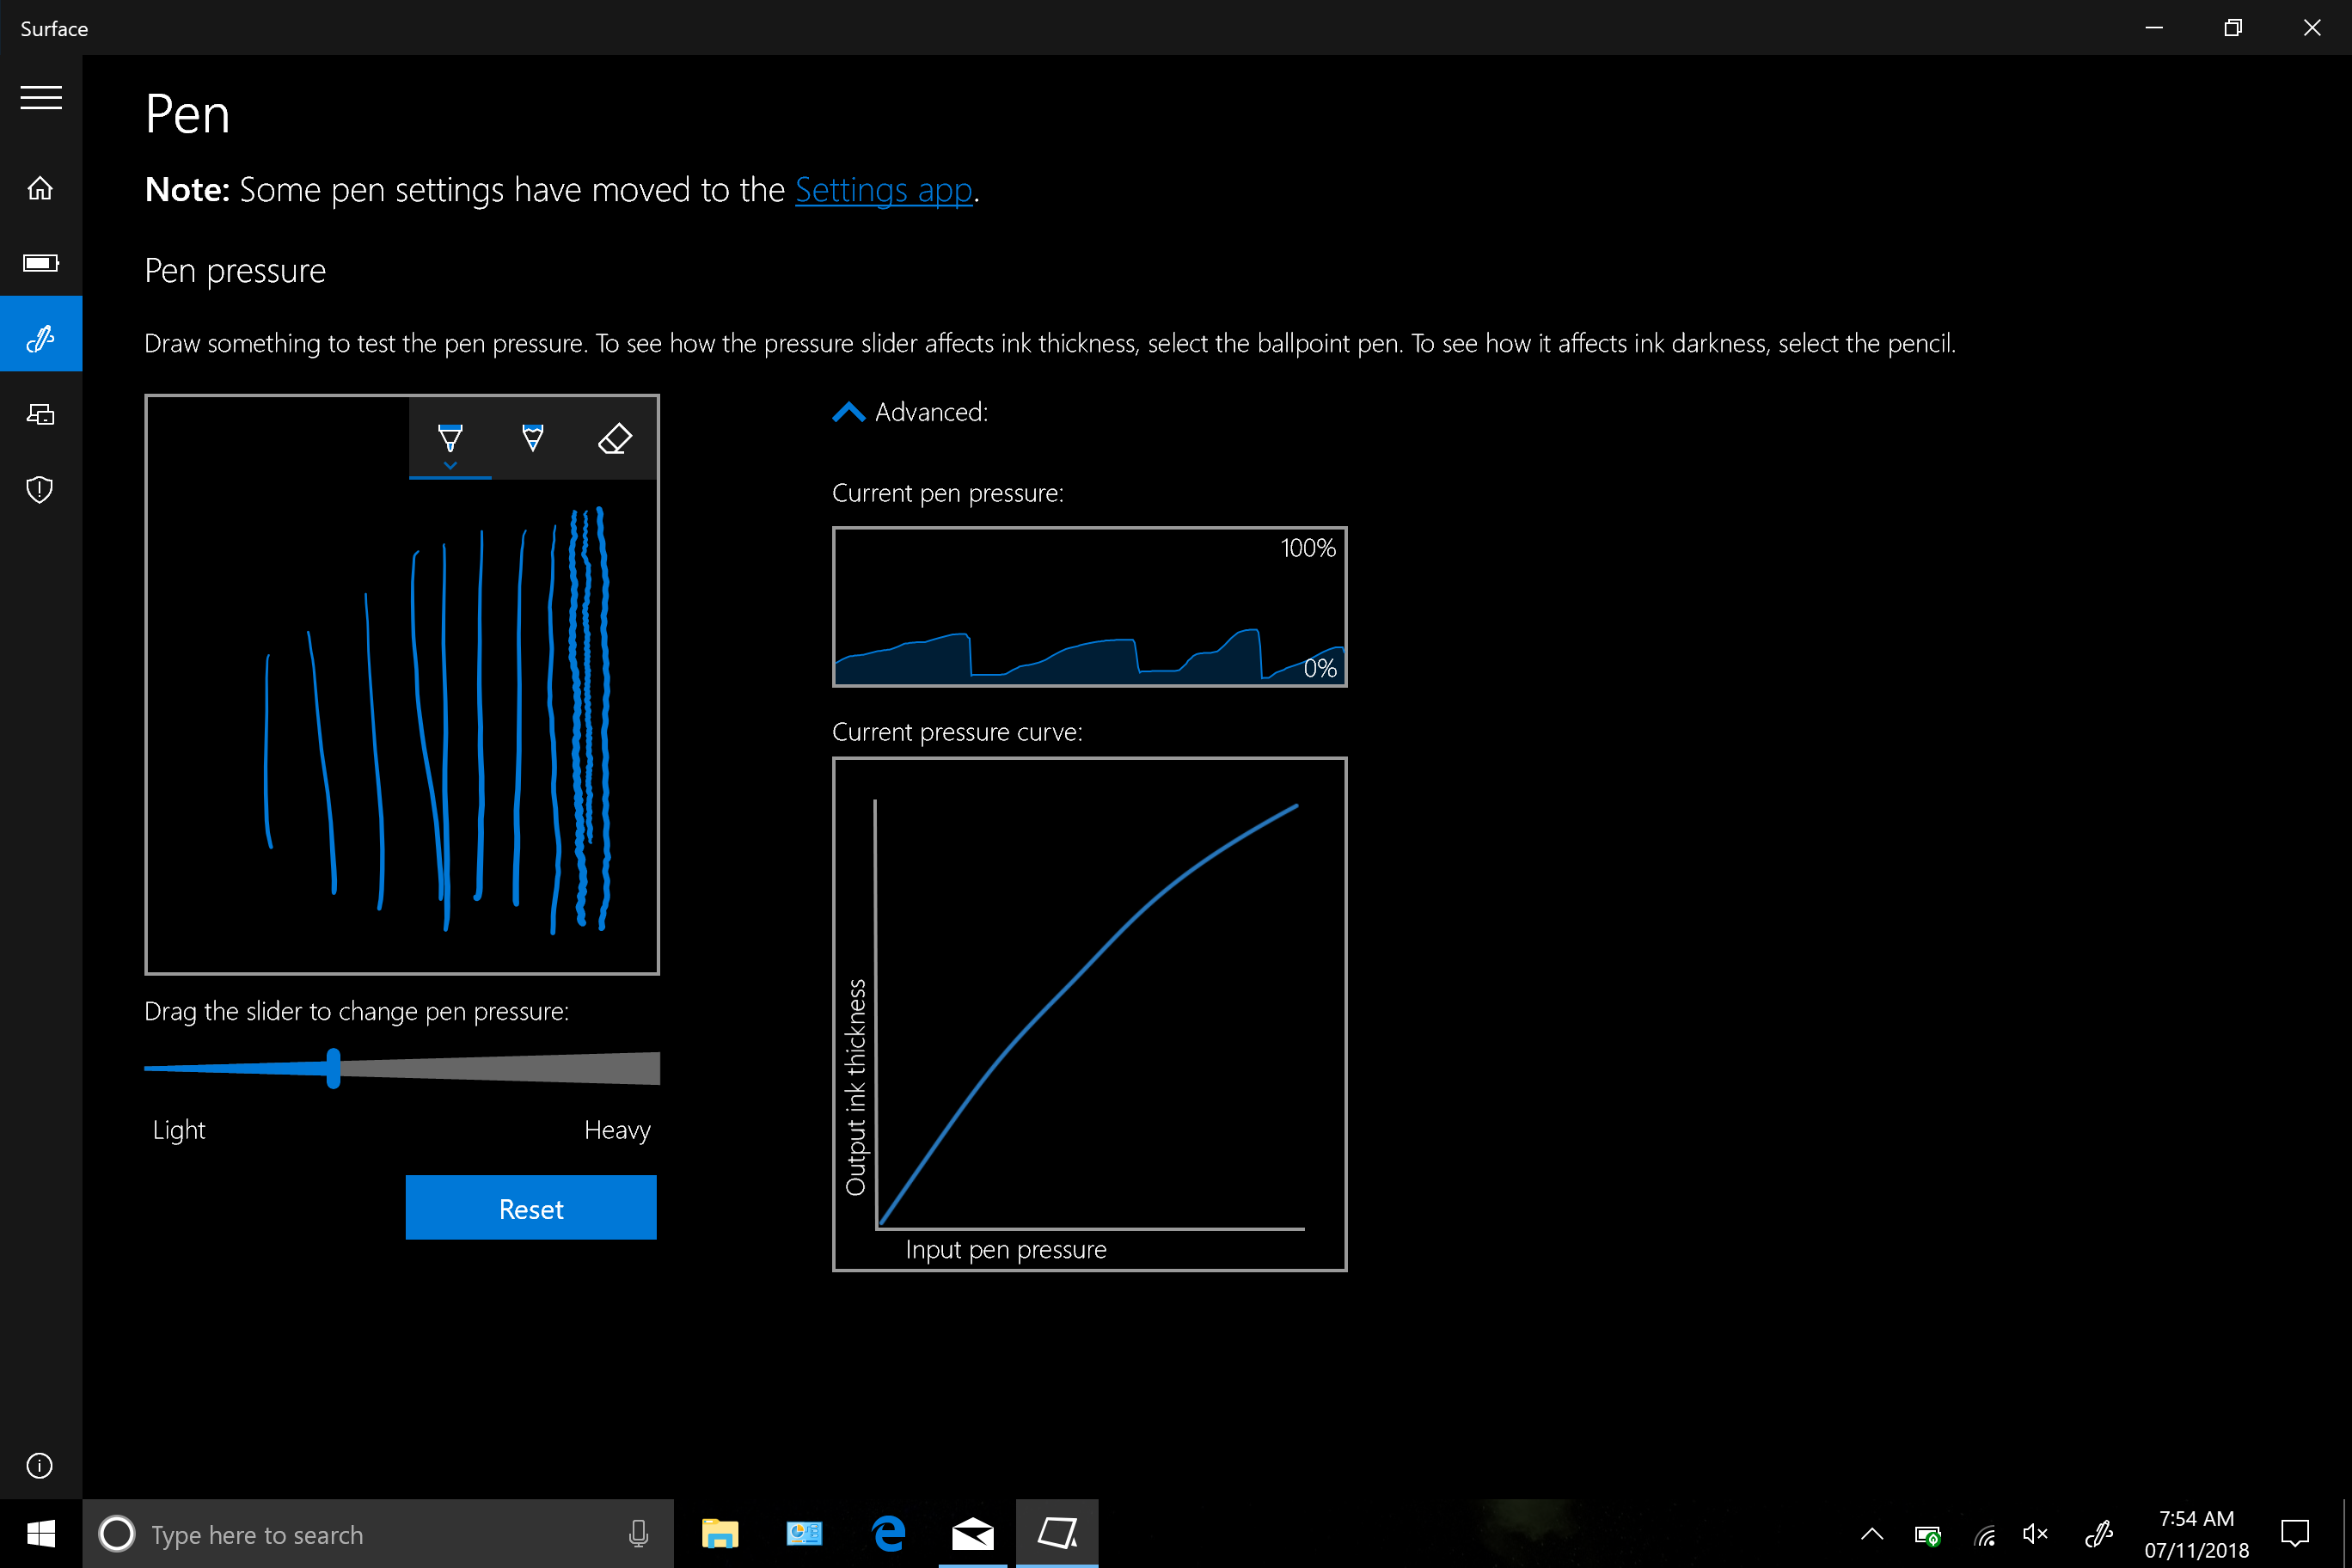Collapse the Advanced section chevron
Viewport: 2352px width, 1568px height.
(x=848, y=412)
